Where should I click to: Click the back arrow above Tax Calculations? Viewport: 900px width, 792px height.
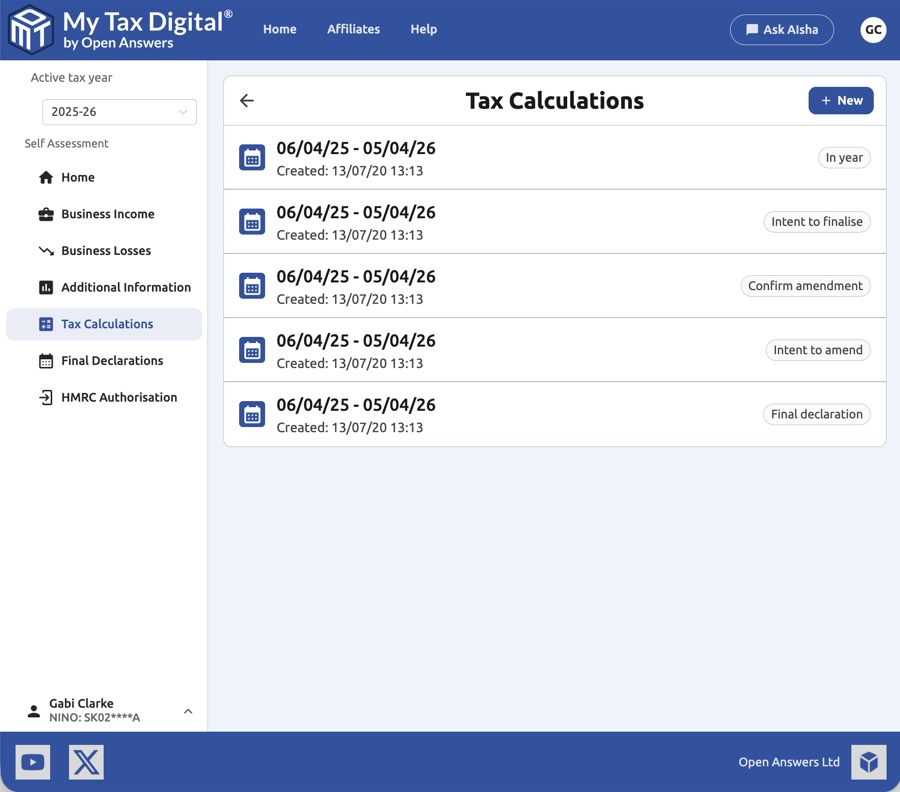pyautogui.click(x=246, y=101)
